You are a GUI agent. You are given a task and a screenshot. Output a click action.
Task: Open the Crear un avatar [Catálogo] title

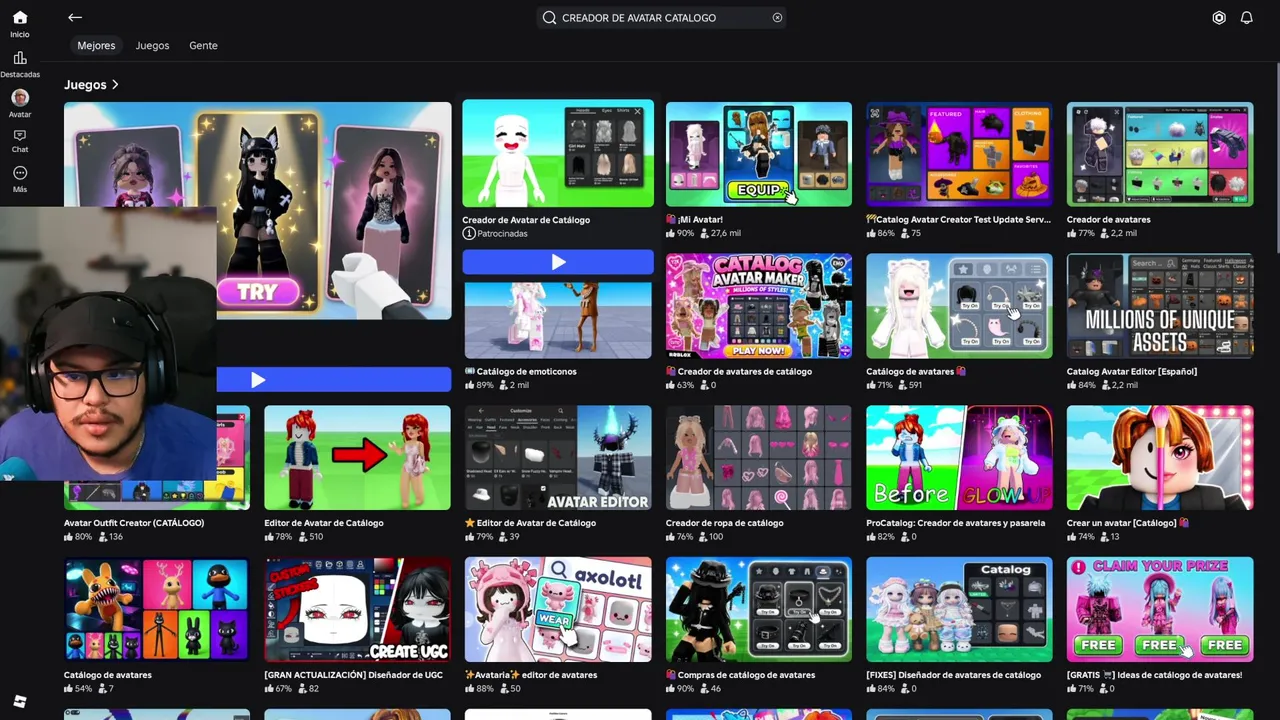[1128, 523]
